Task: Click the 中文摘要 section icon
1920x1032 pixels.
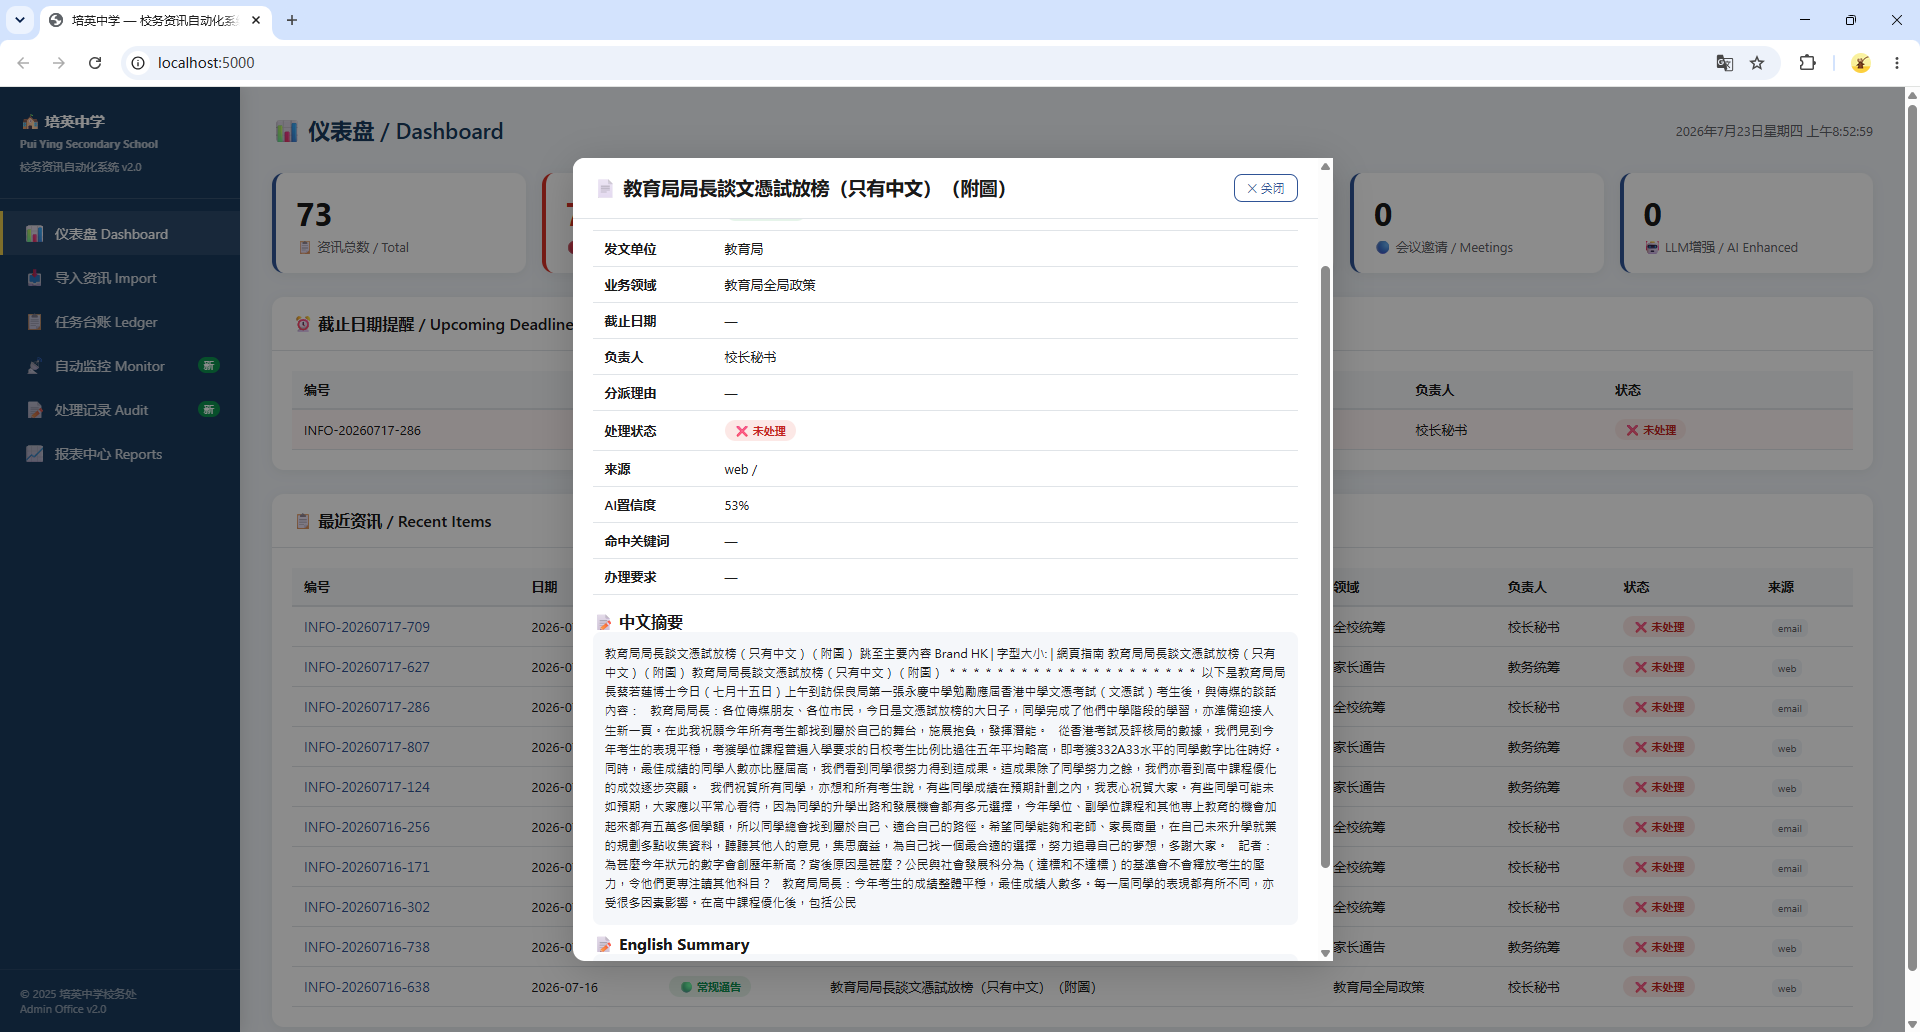Action: [604, 622]
